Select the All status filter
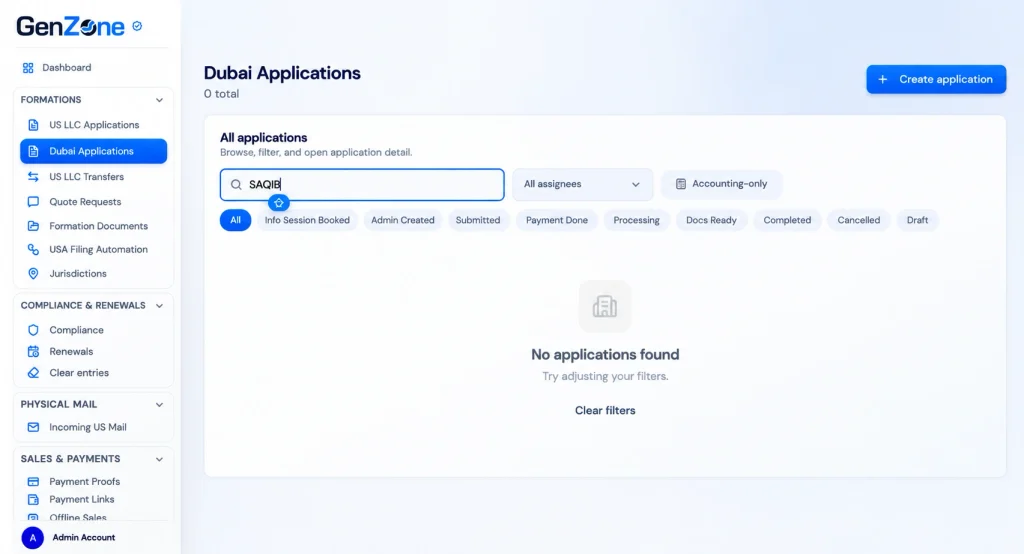The width and height of the screenshot is (1024, 554). point(235,220)
